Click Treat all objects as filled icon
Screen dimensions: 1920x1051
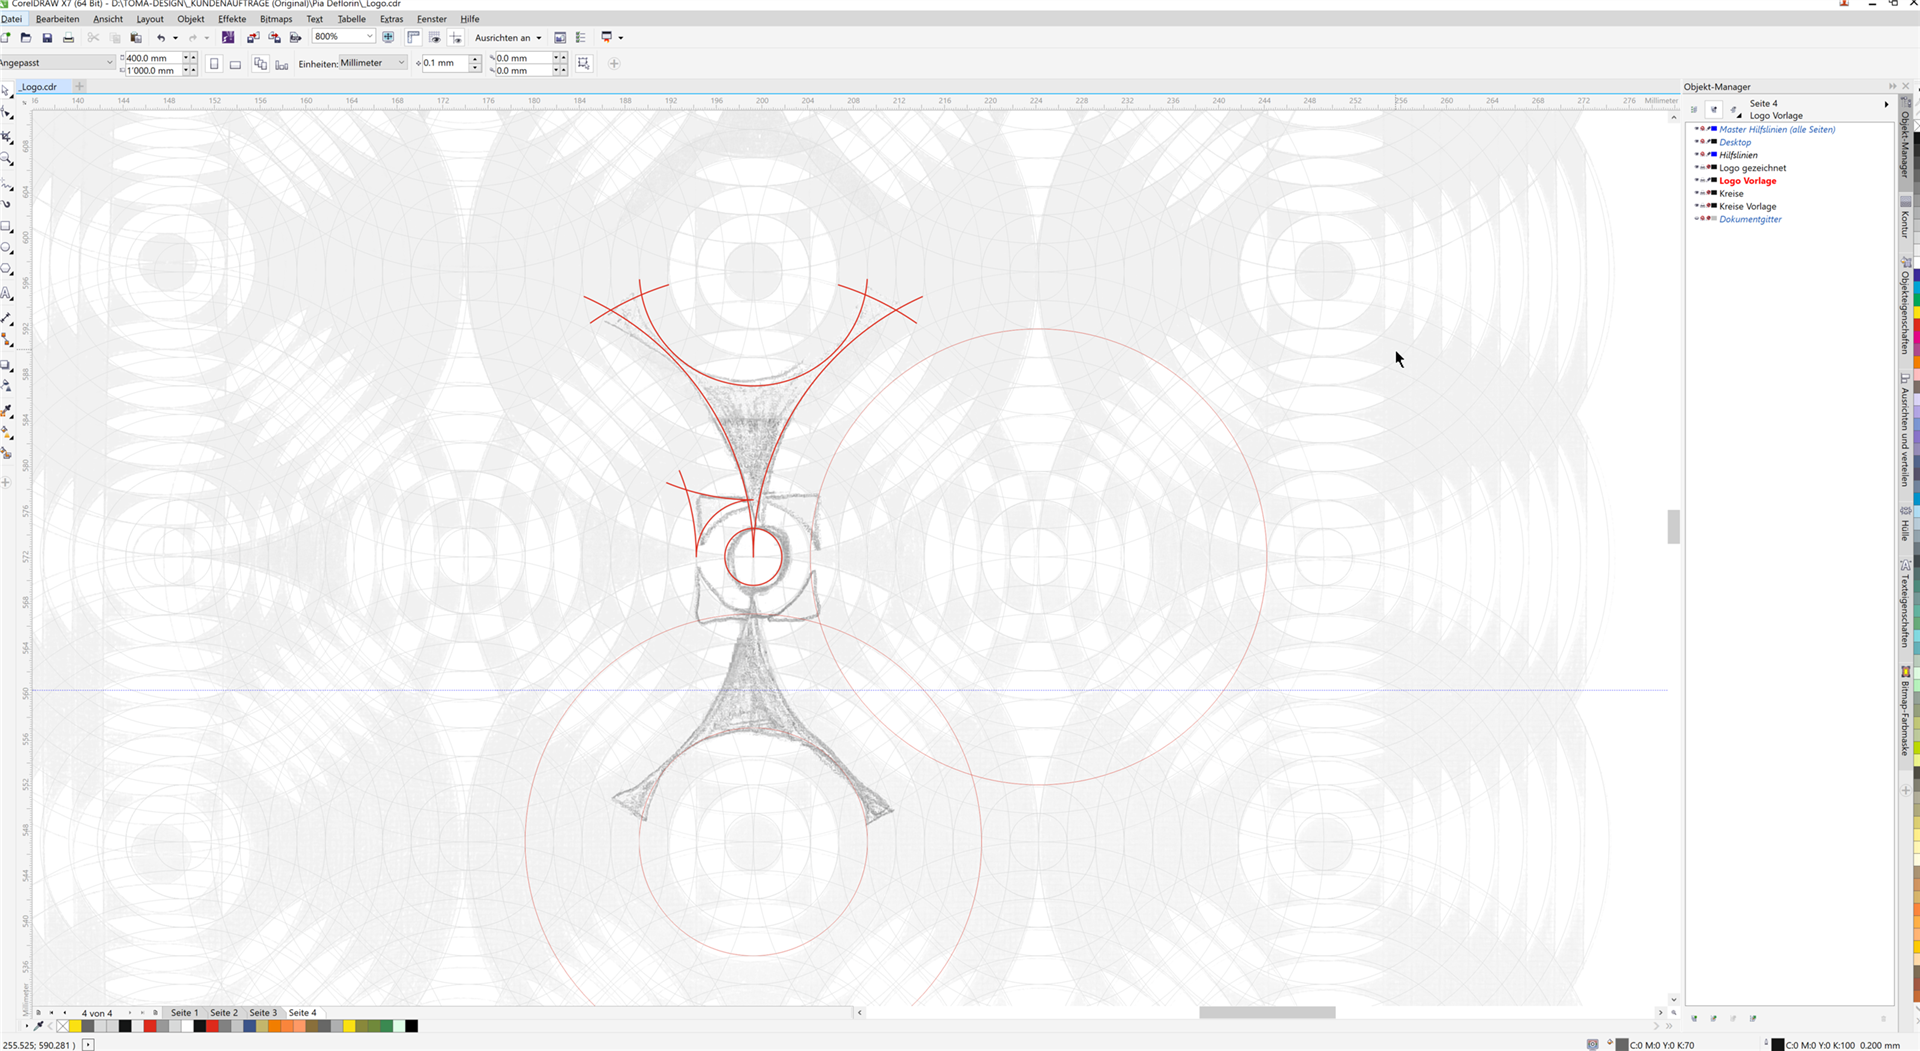[x=584, y=64]
